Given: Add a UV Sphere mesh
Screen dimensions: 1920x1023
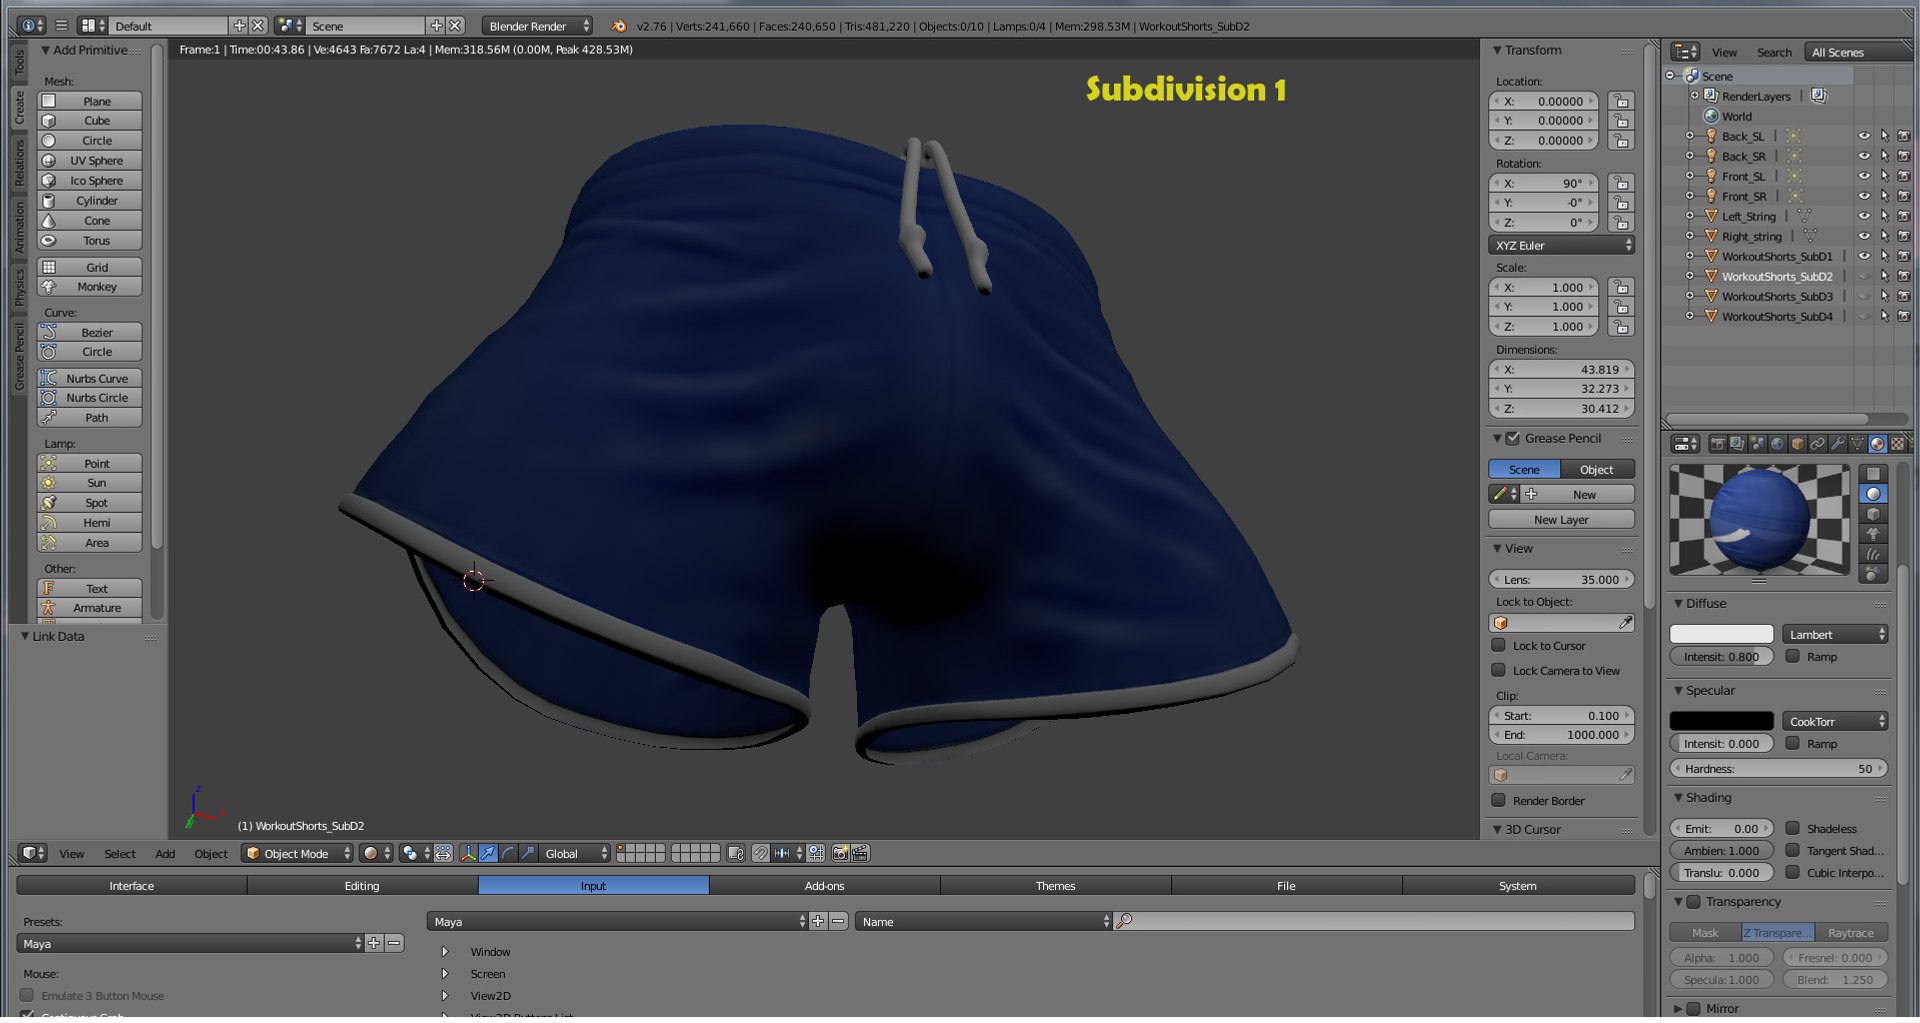Looking at the screenshot, I should click(90, 161).
